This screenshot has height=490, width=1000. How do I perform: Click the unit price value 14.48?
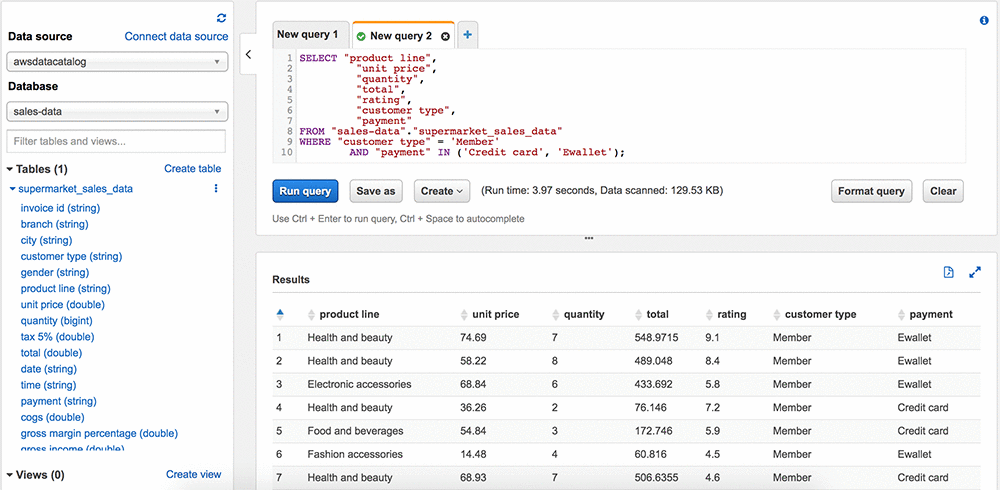[473, 454]
